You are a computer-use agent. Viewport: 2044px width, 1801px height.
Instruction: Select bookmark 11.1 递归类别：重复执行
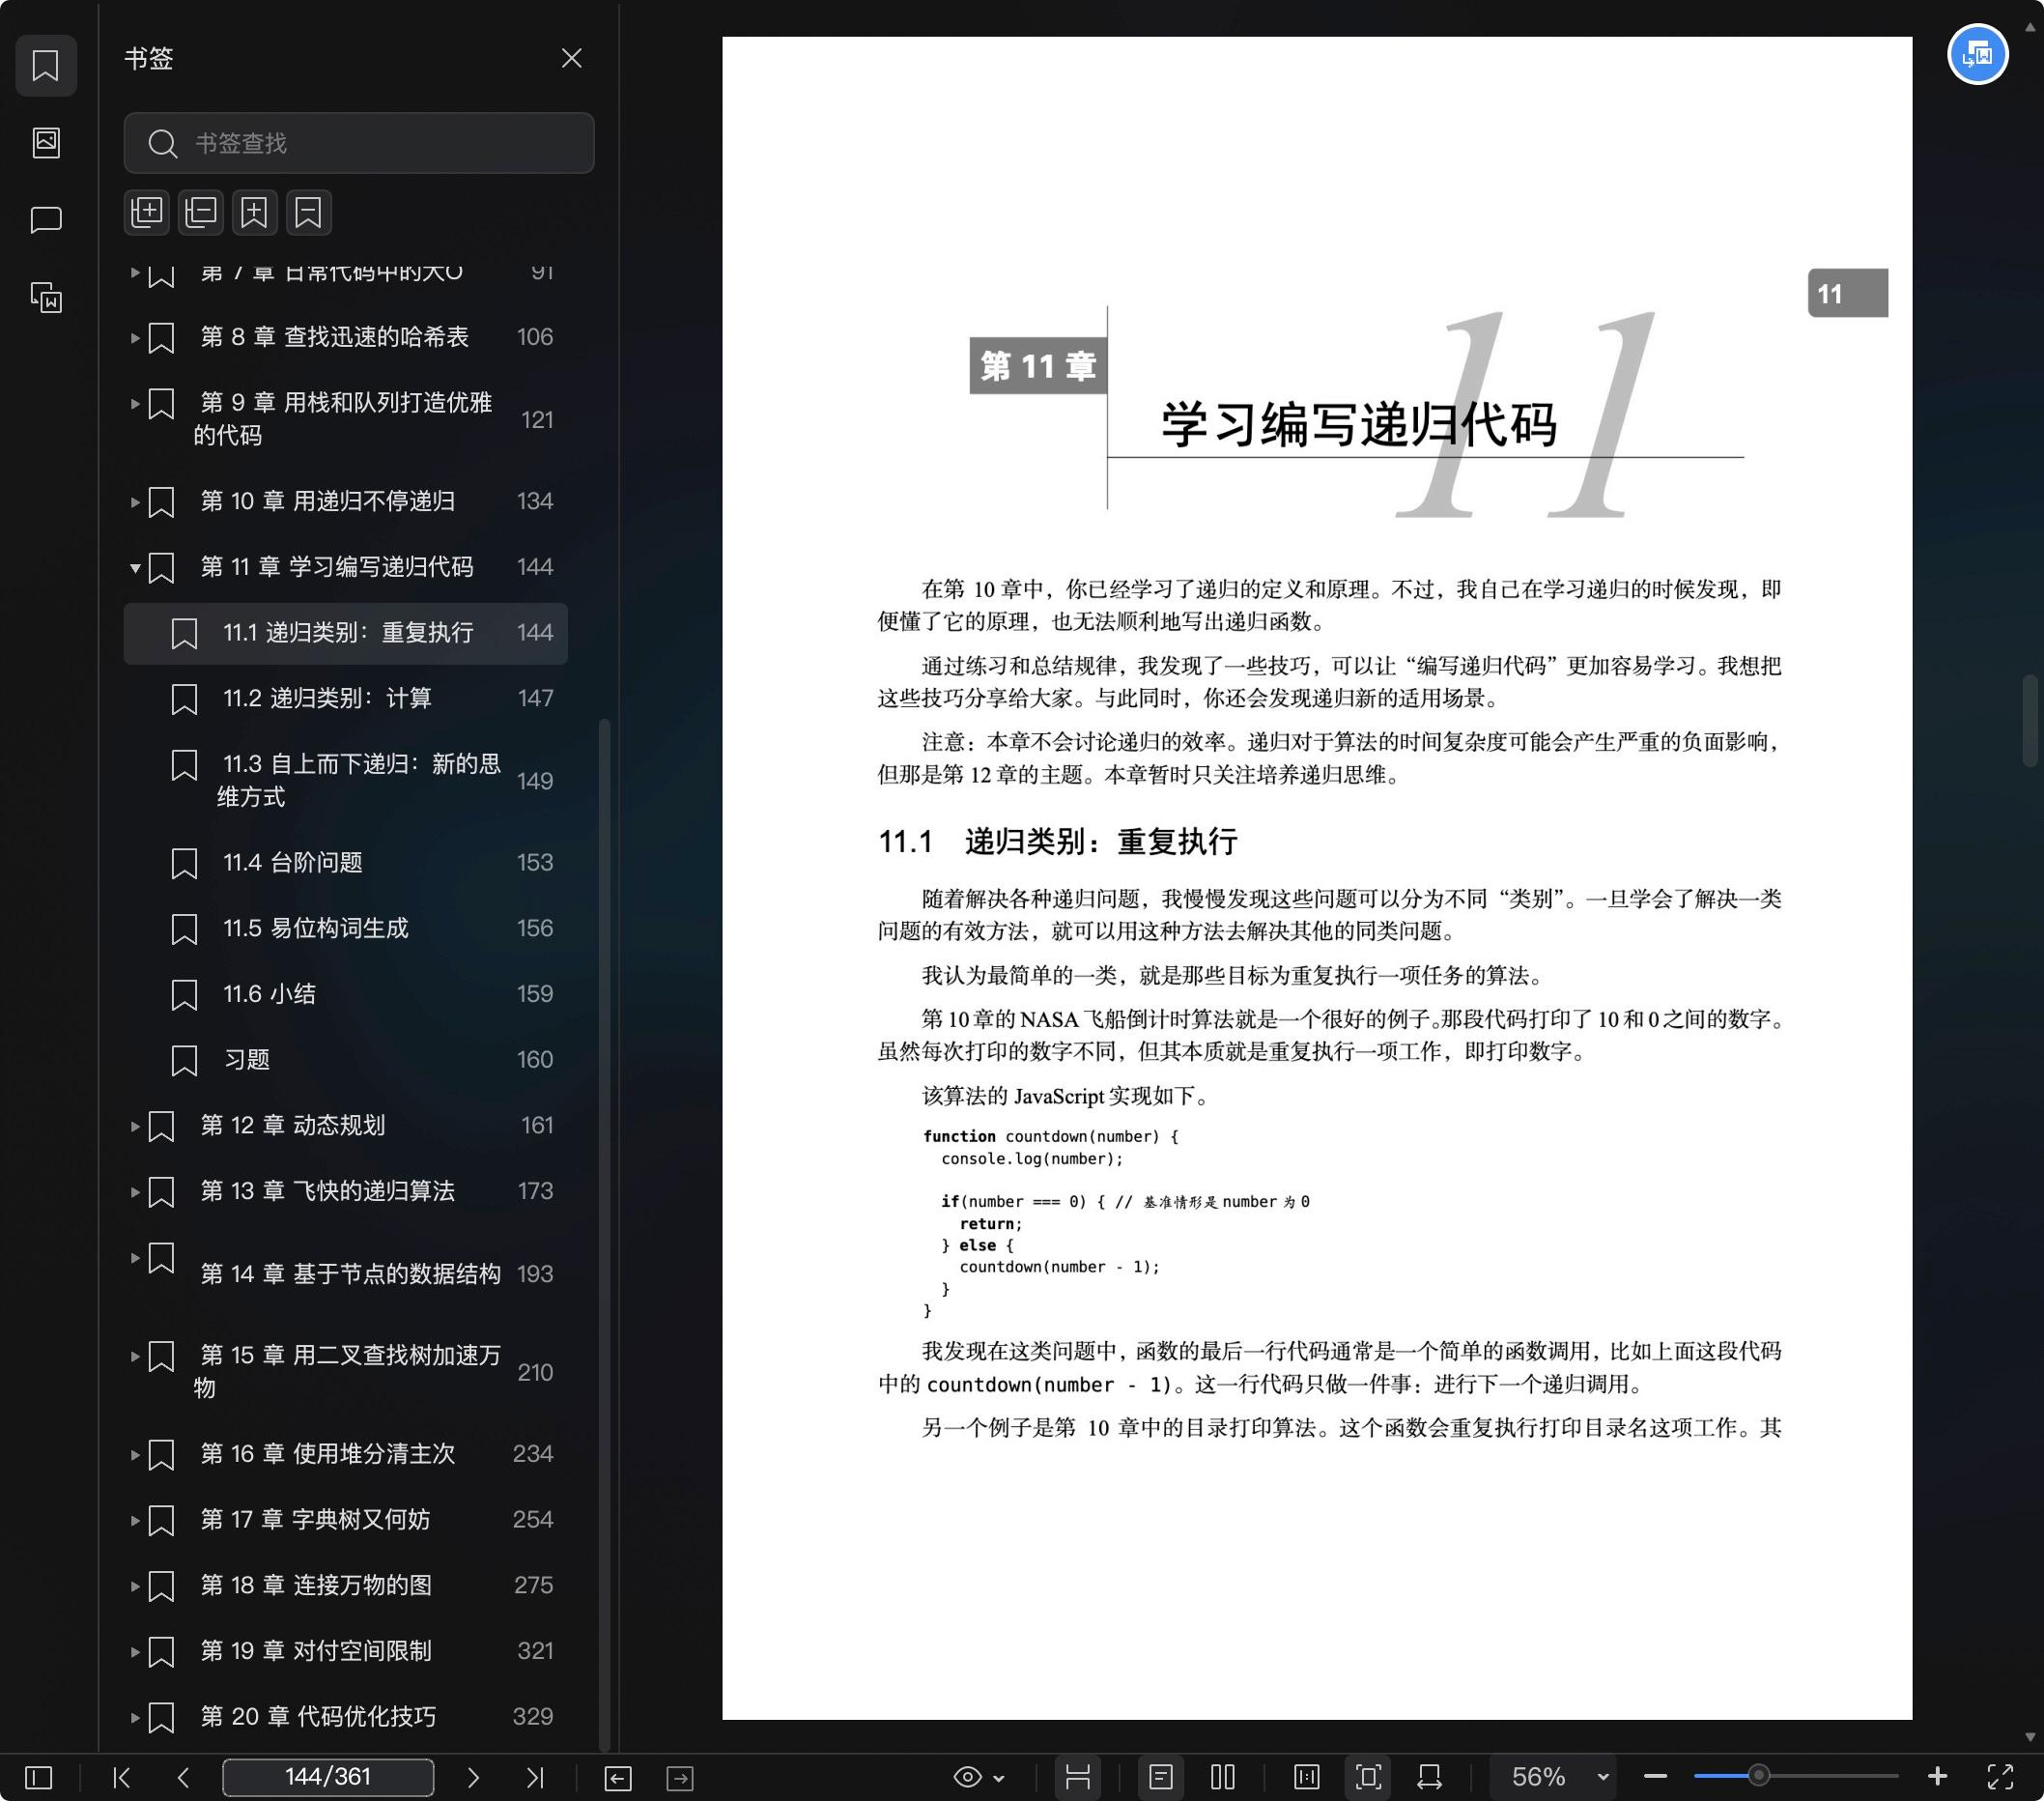tap(346, 633)
